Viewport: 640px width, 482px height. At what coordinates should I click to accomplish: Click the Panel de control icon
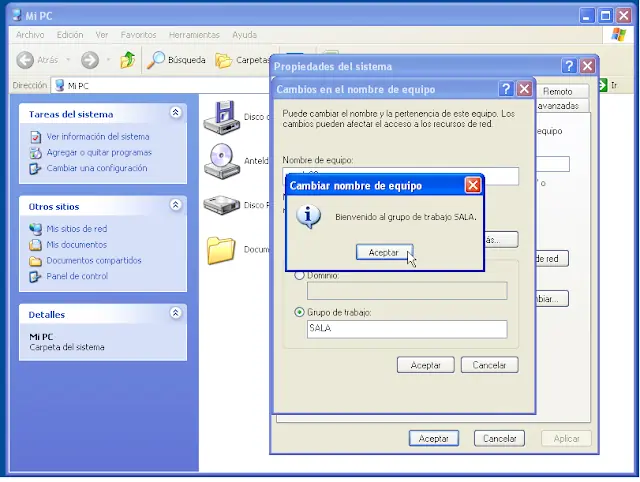[36, 277]
